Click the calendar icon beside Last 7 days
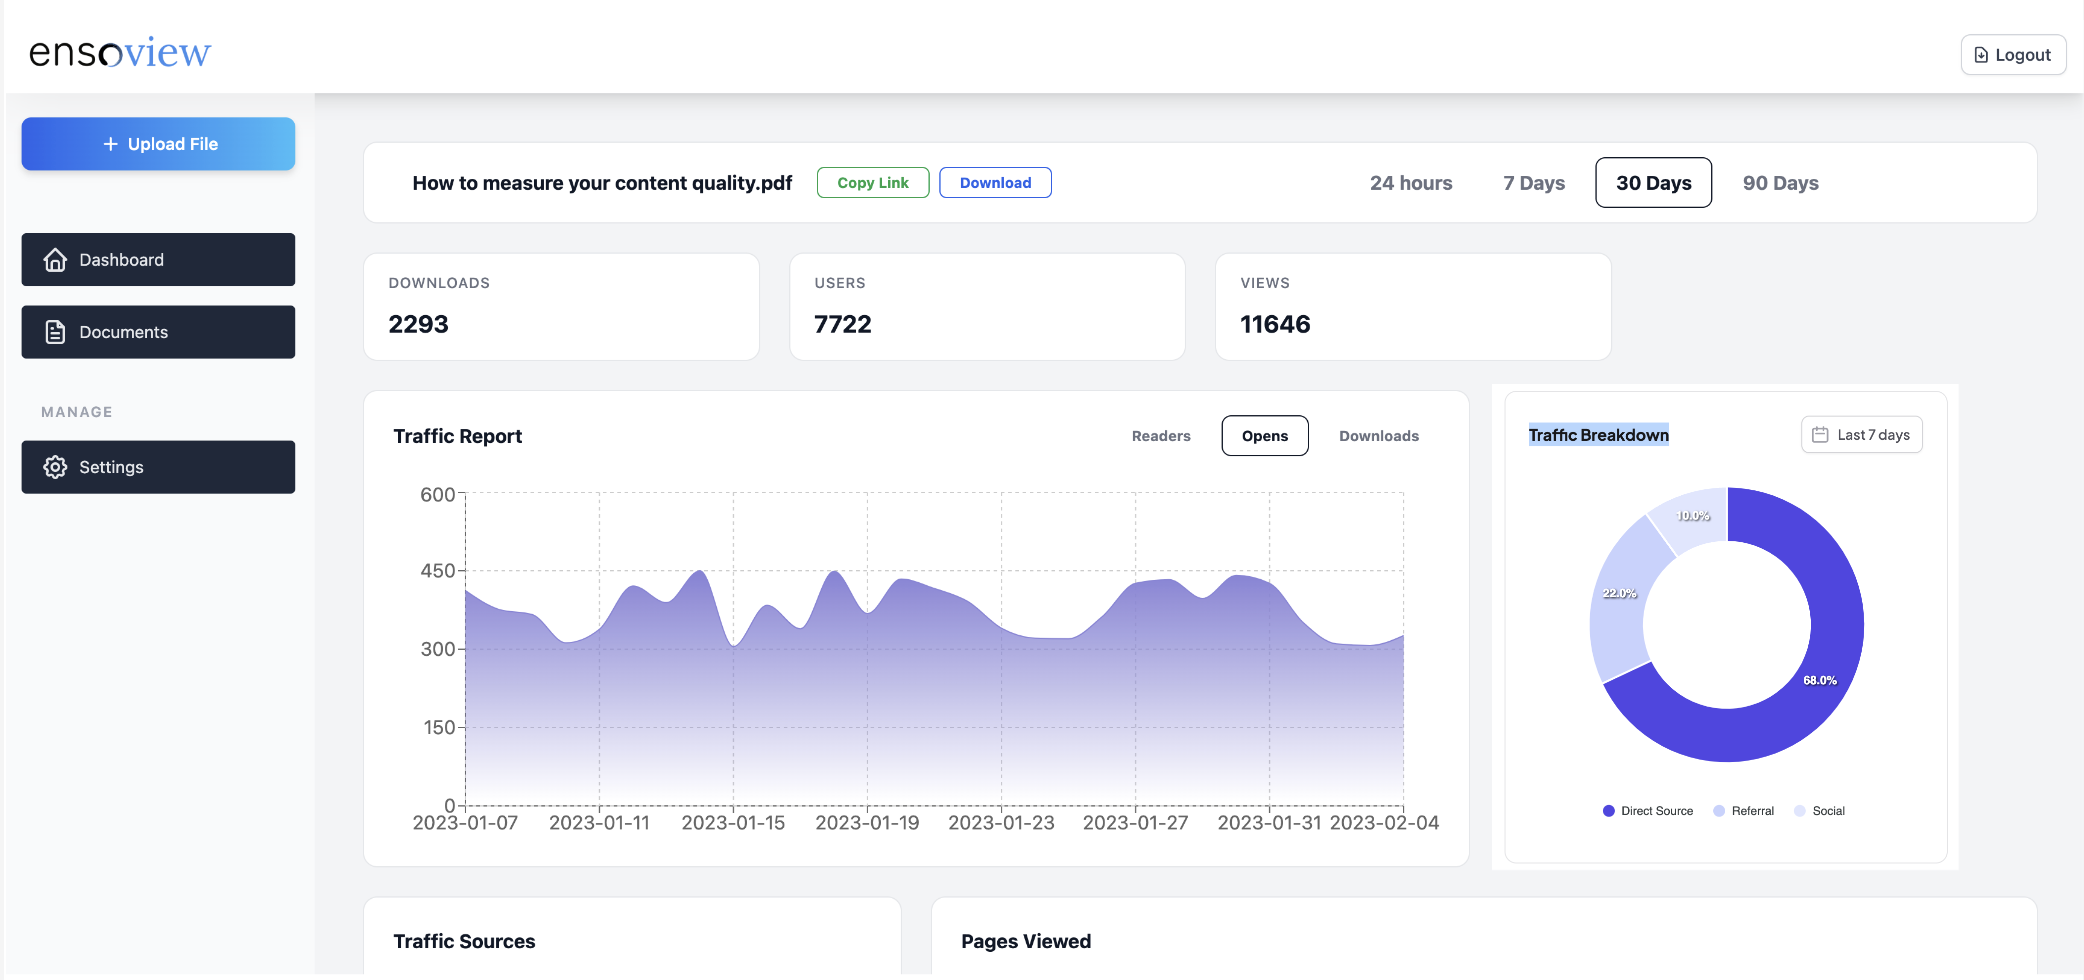Image resolution: width=2084 pixels, height=980 pixels. 1820,435
